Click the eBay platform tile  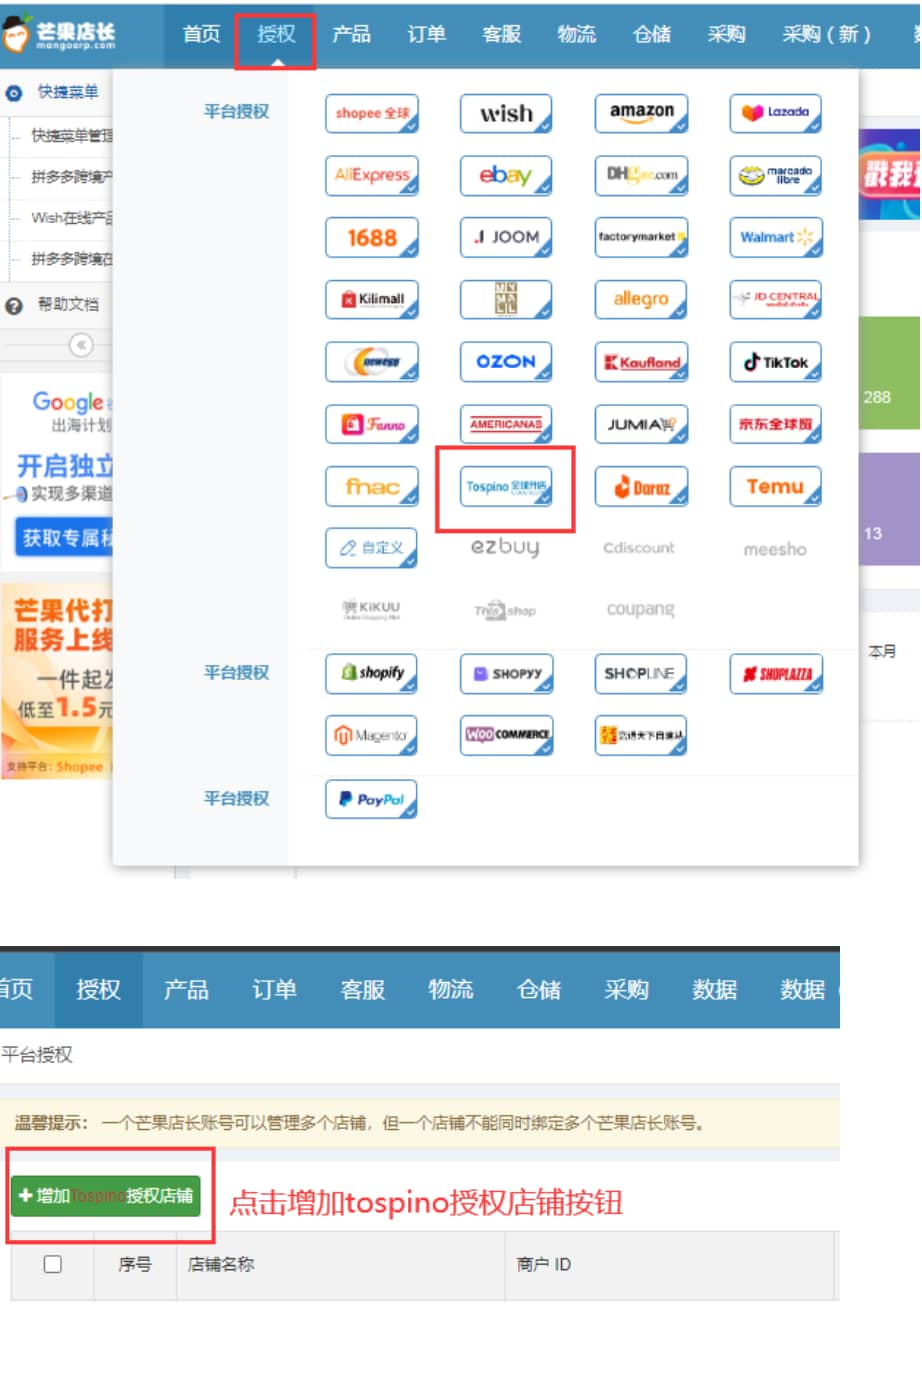click(x=506, y=175)
